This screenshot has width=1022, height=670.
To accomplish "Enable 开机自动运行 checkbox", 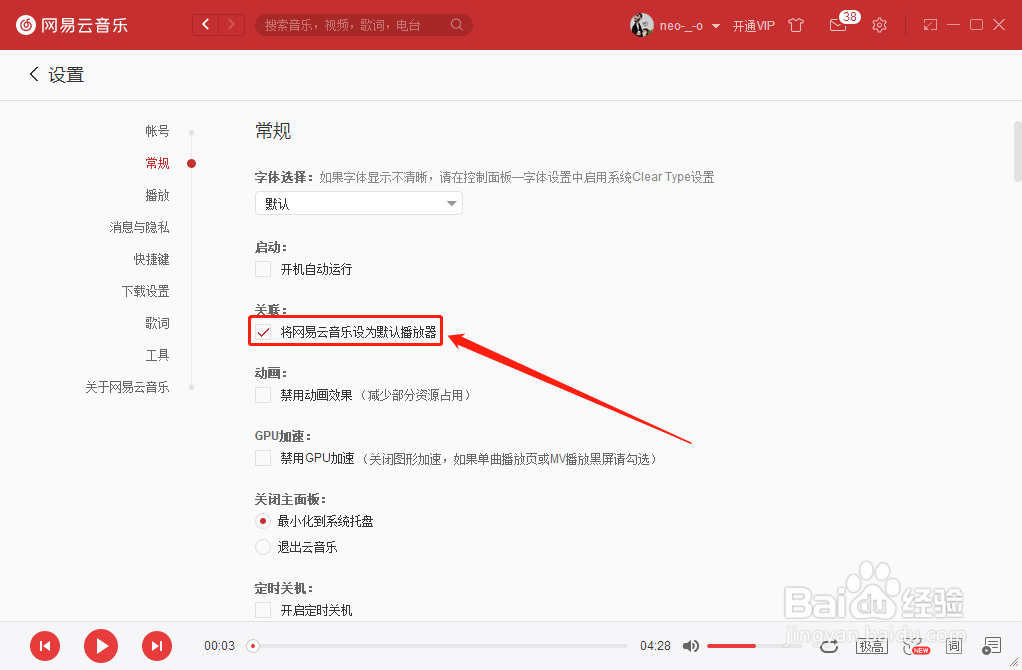I will (x=263, y=269).
